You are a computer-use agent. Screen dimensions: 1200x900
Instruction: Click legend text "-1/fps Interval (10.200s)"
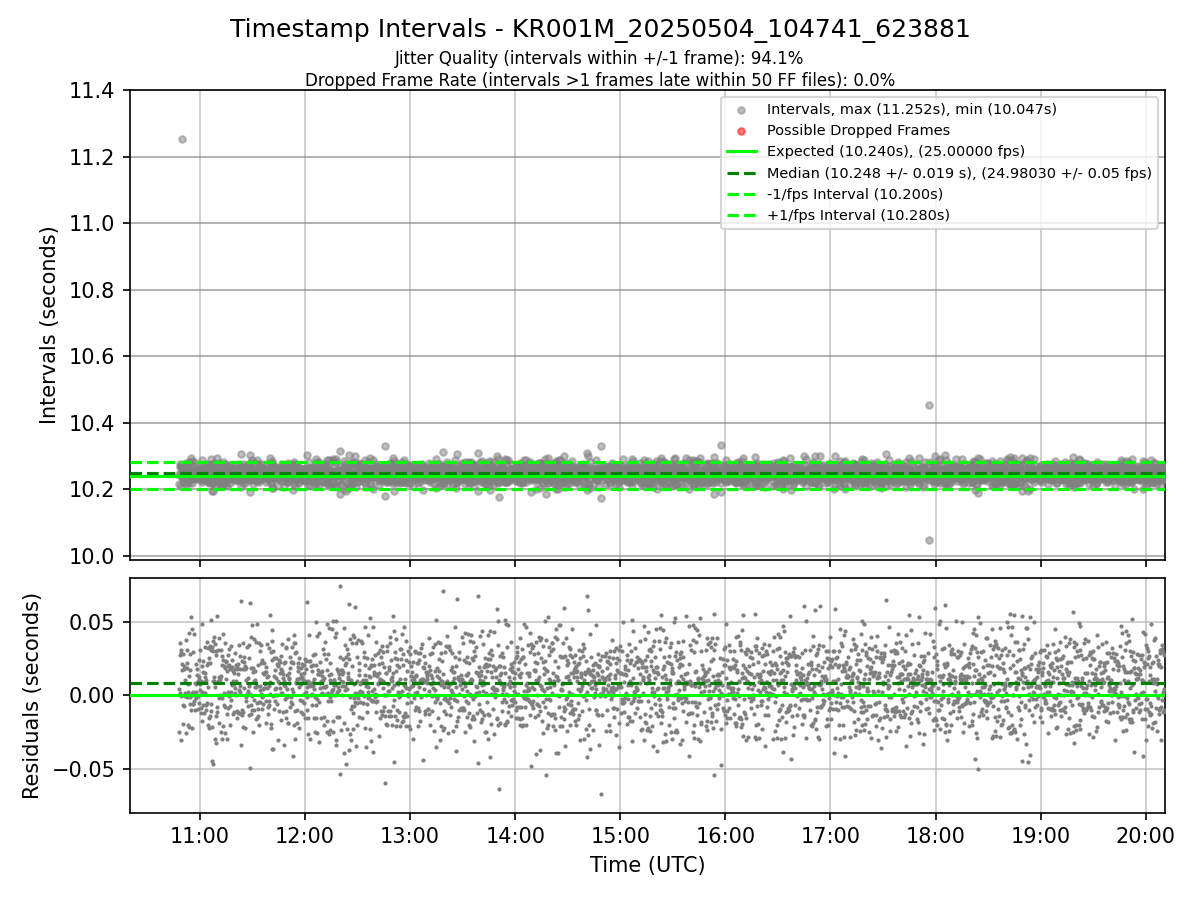tap(855, 194)
